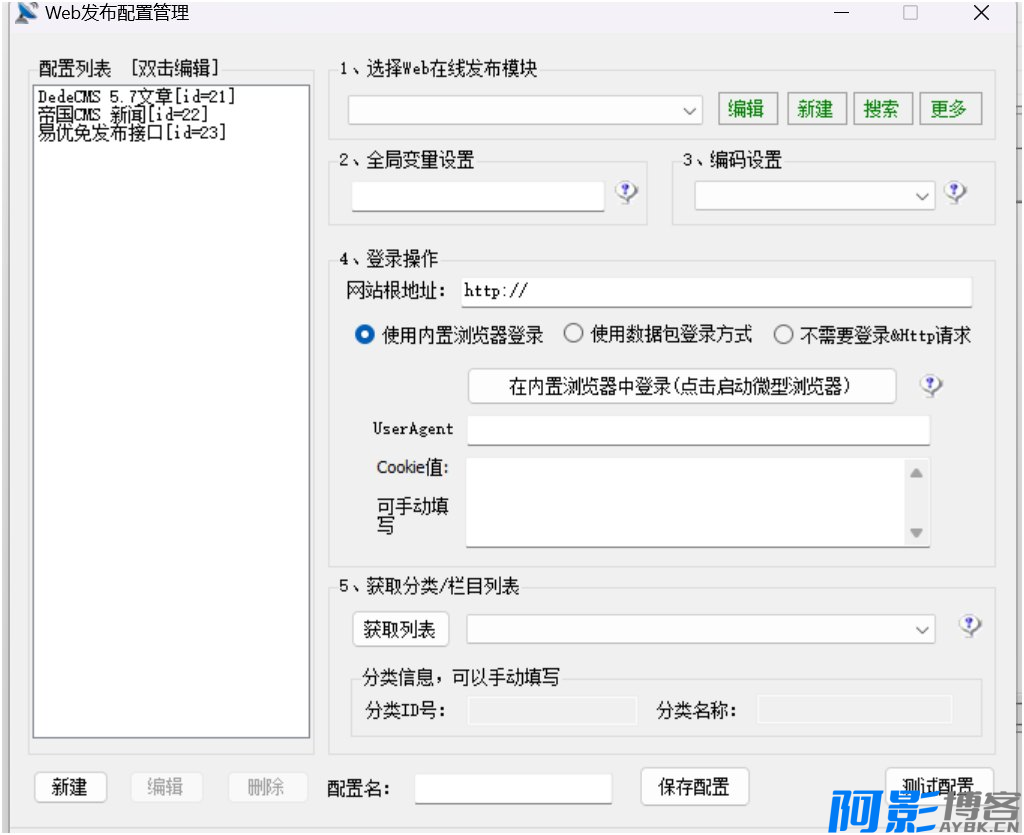Click the green 搜索 module button
This screenshot has height=835, width=1024.
click(x=881, y=109)
